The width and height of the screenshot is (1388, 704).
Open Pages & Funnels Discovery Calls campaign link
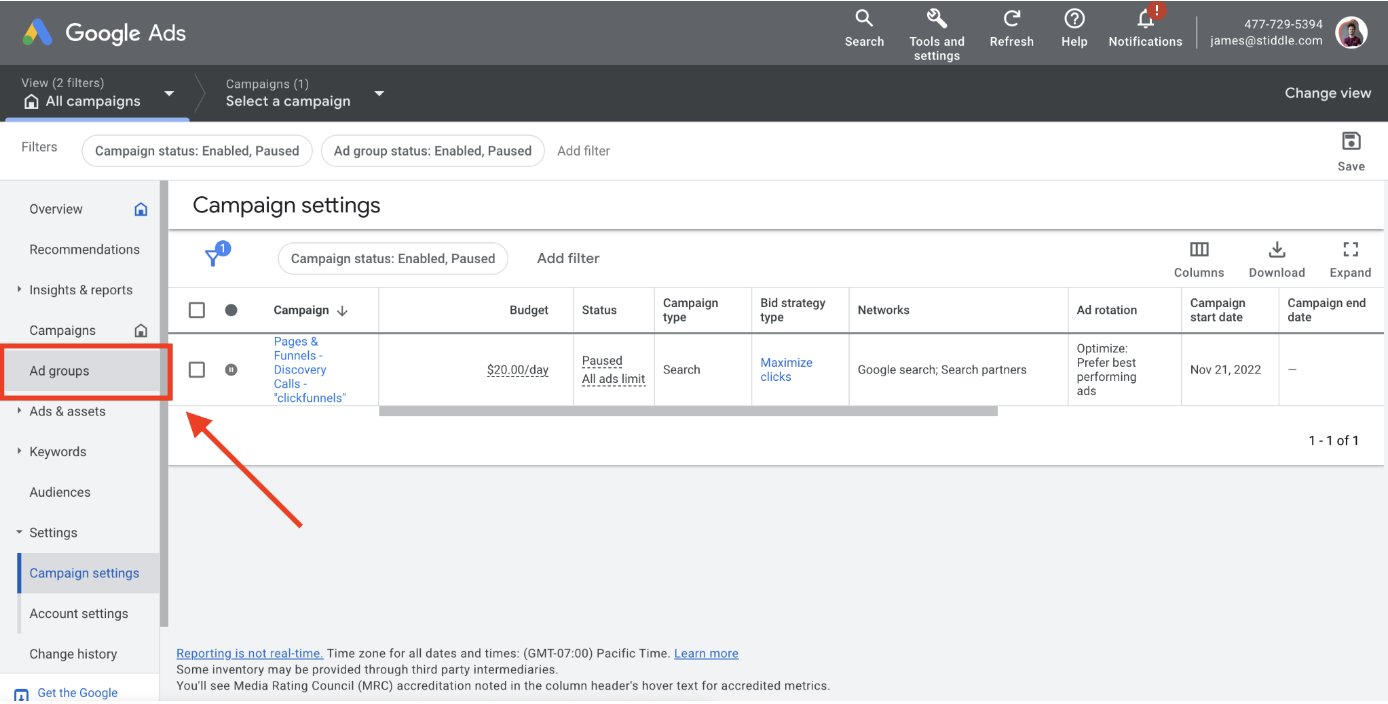[310, 370]
